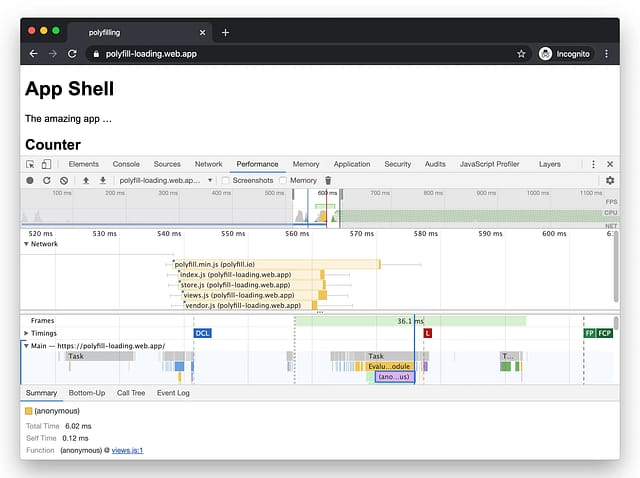Enable the Screenshots checkbox
Viewport: 640px width, 478px height.
(x=226, y=181)
